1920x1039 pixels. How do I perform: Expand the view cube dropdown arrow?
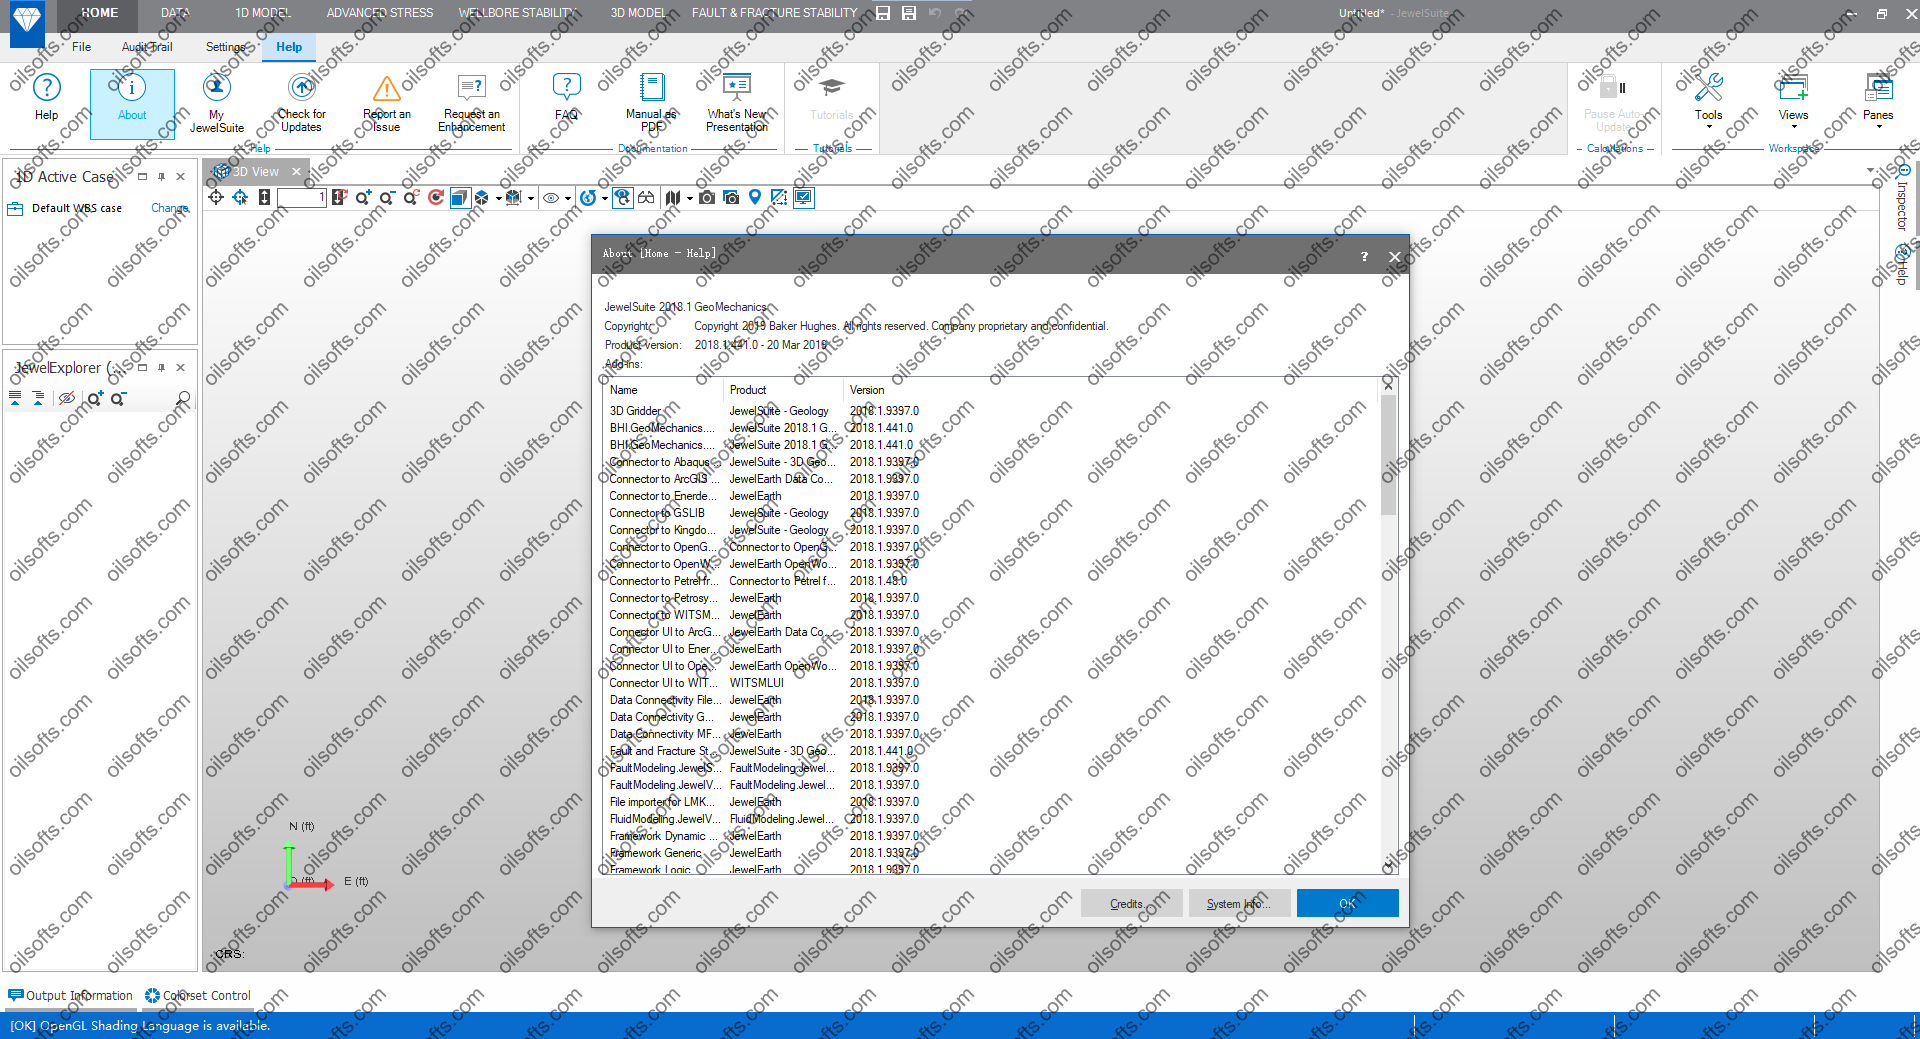tap(498, 199)
